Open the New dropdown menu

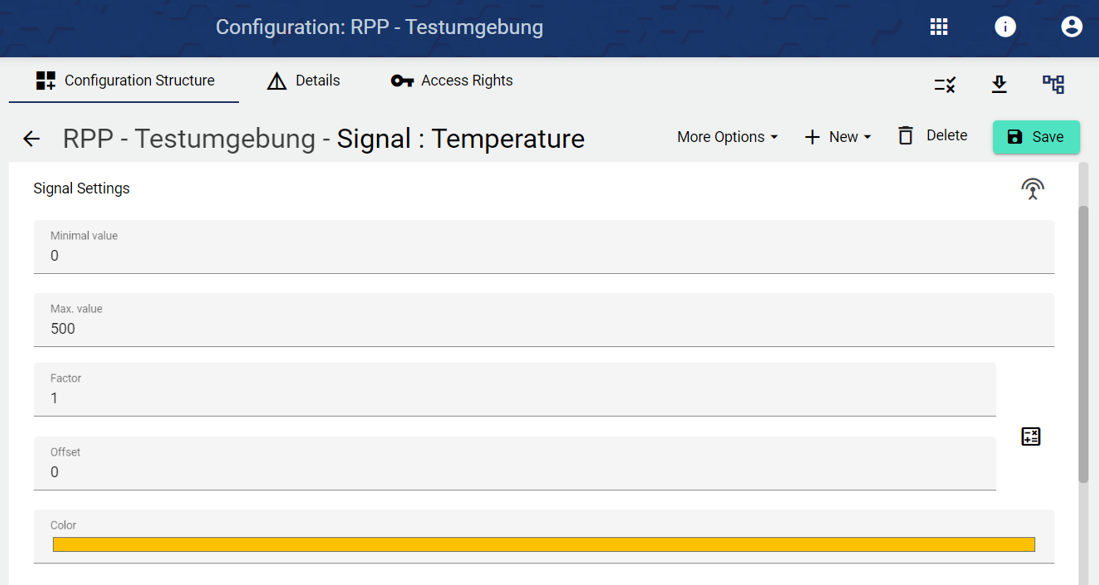coord(838,137)
